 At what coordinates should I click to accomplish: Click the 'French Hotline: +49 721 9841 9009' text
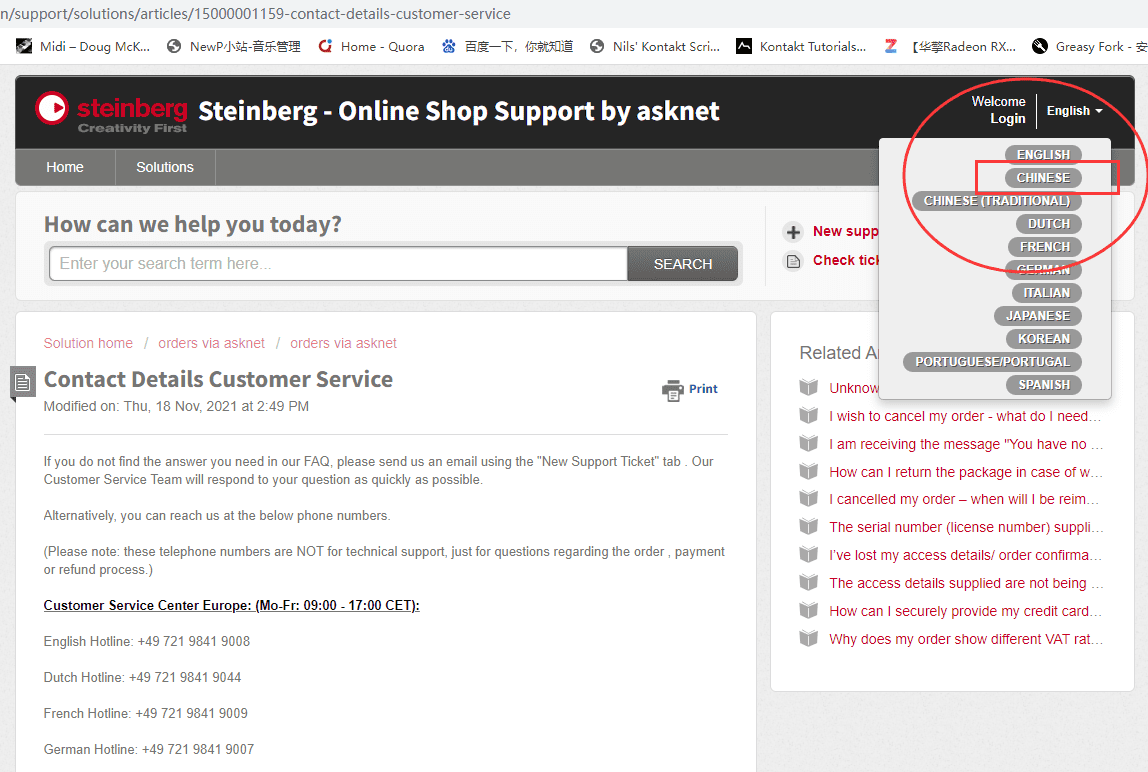coord(146,713)
